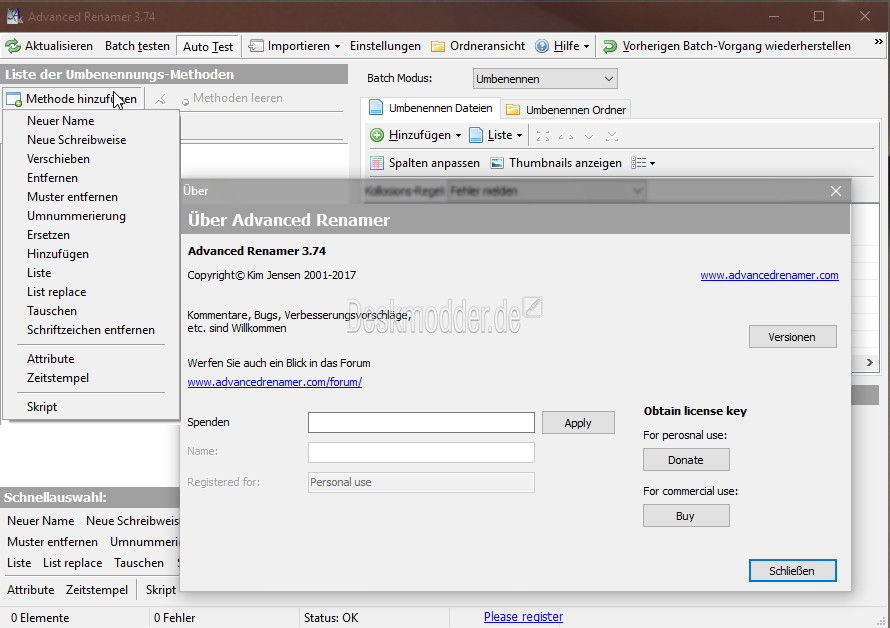Click Thumbnails anzeigen icon
This screenshot has width=890, height=628.
(x=497, y=164)
